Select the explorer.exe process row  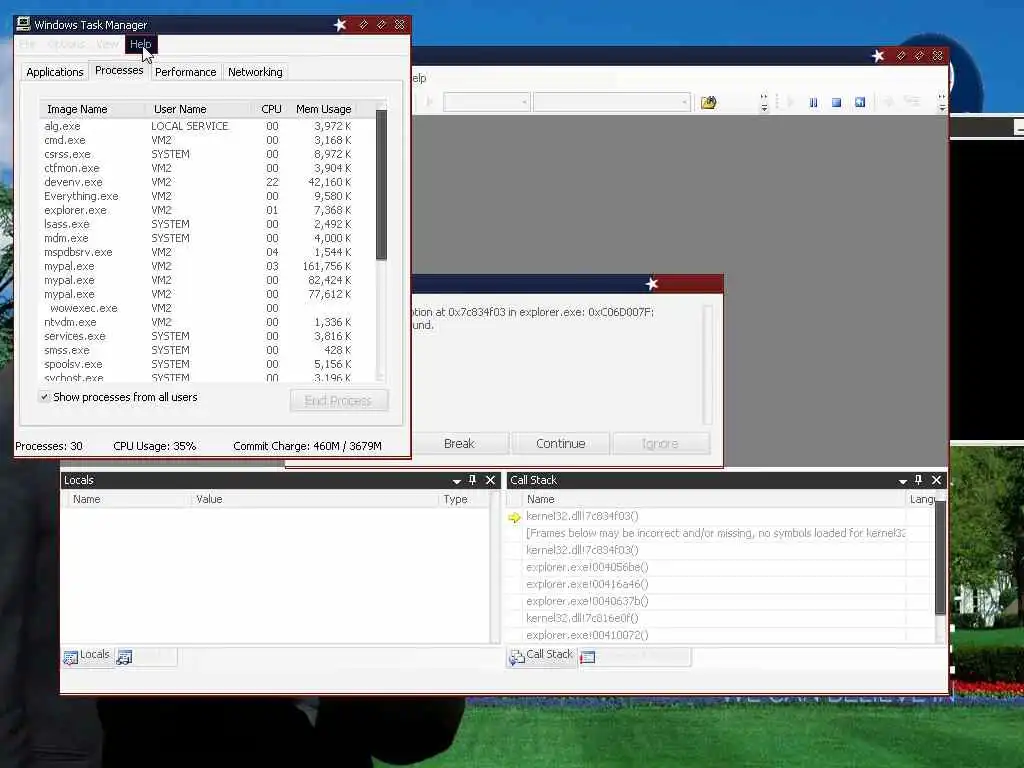click(198, 210)
